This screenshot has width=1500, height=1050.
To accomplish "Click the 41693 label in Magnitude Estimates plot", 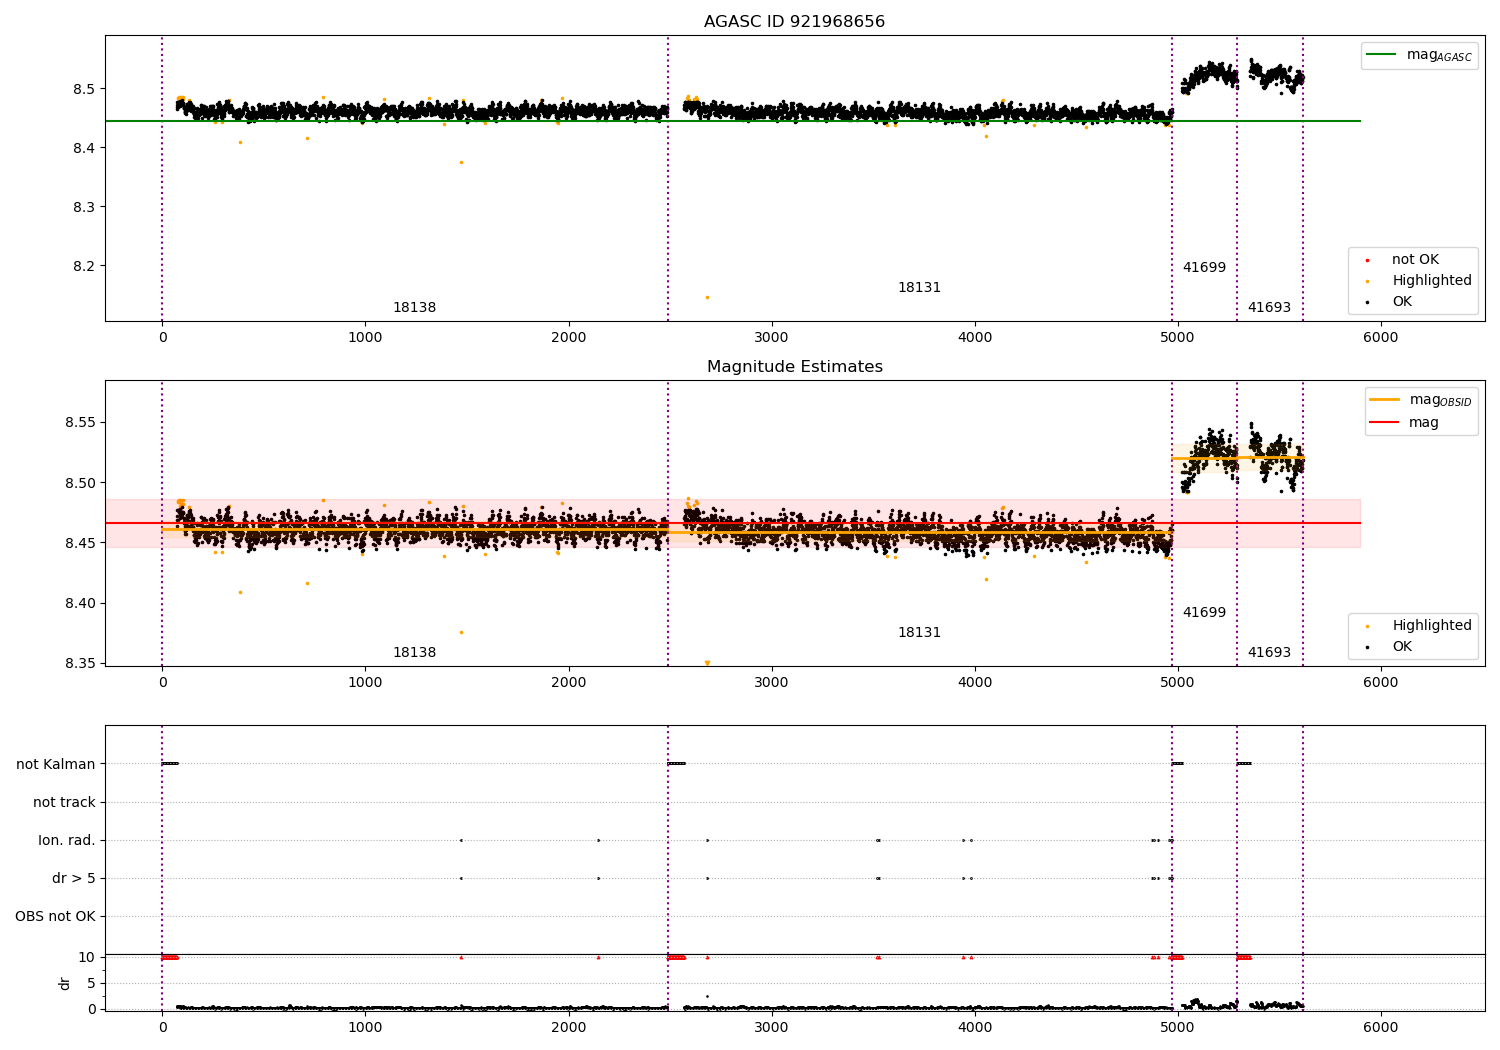I will point(1269,653).
